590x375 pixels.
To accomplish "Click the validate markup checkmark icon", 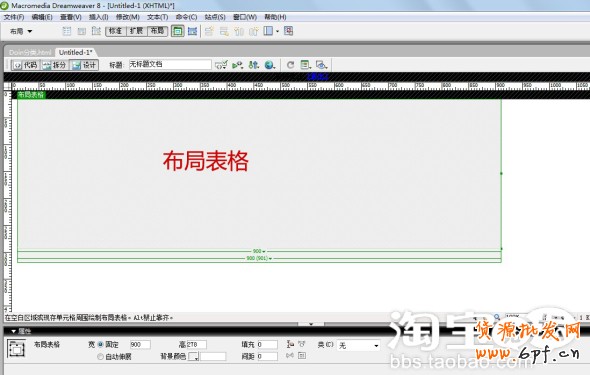I will [221, 65].
